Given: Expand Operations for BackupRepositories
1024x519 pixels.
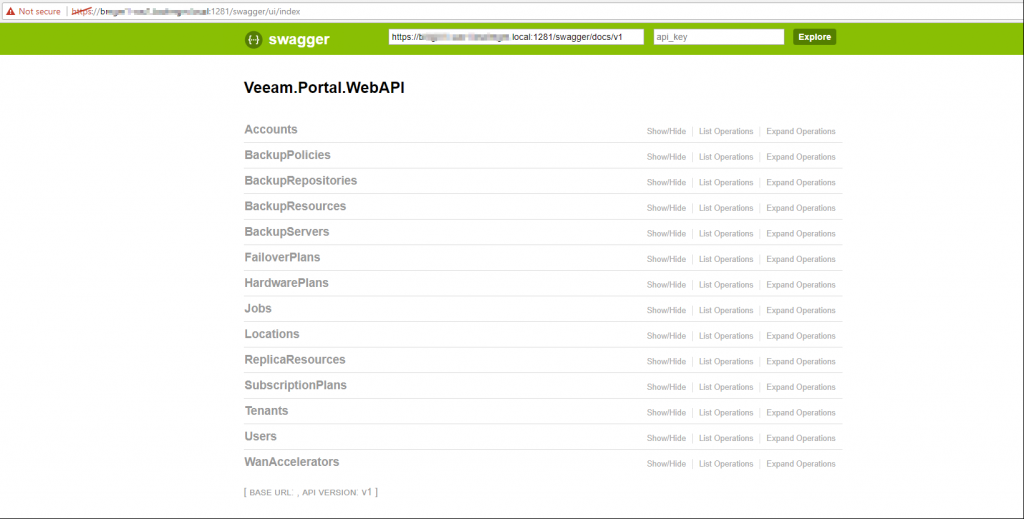Looking at the screenshot, I should pyautogui.click(x=800, y=183).
